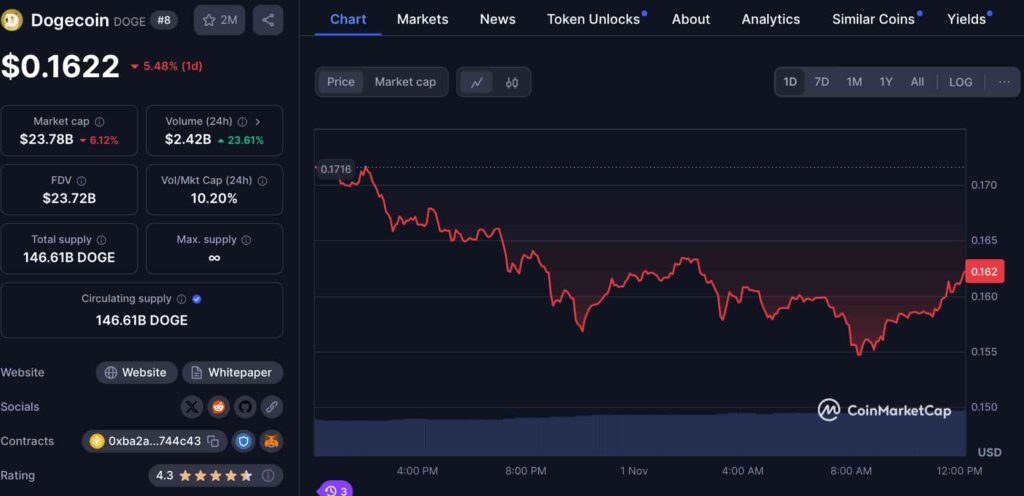Click contract address 0xba2a...744c43 pill
This screenshot has width=1024, height=496.
155,441
